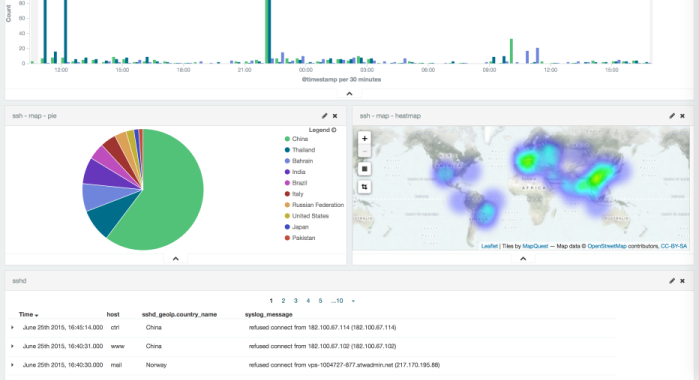Click message from vps-1004727-877.atwadmin.net
The height and width of the screenshot is (380, 699).
click(344, 365)
